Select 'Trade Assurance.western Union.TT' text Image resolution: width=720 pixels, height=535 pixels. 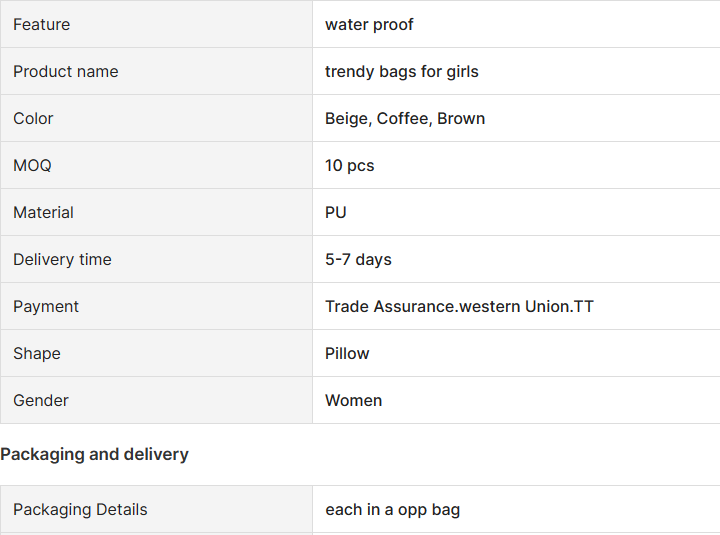(459, 306)
